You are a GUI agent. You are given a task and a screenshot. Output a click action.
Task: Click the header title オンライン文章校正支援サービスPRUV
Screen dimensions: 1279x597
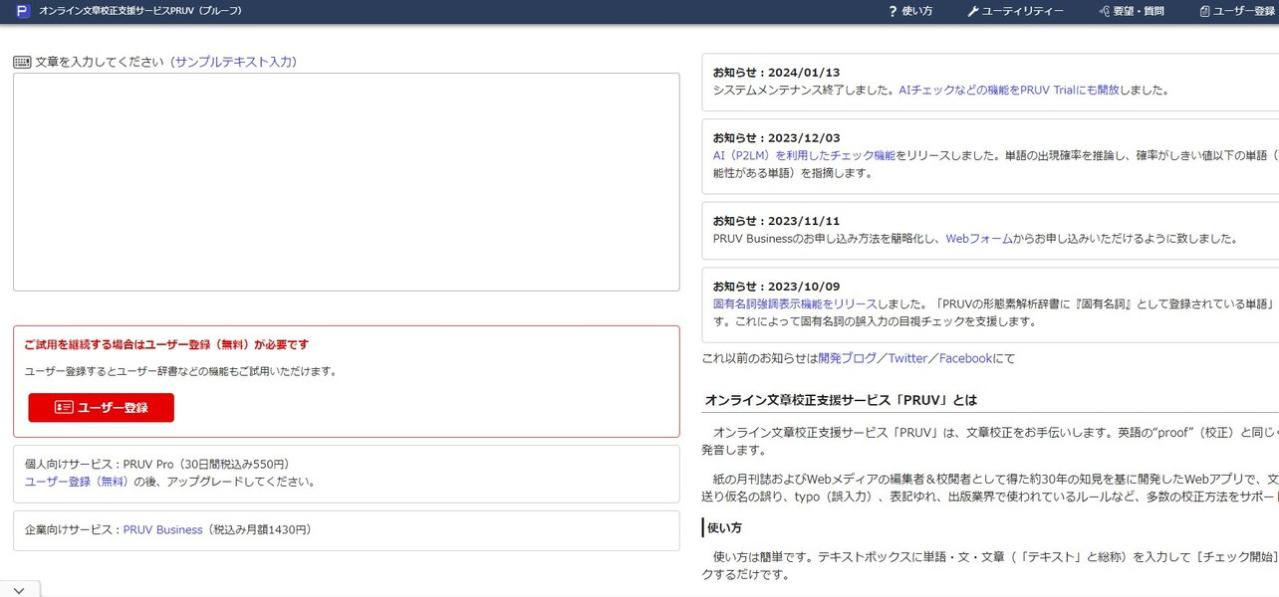coord(140,11)
